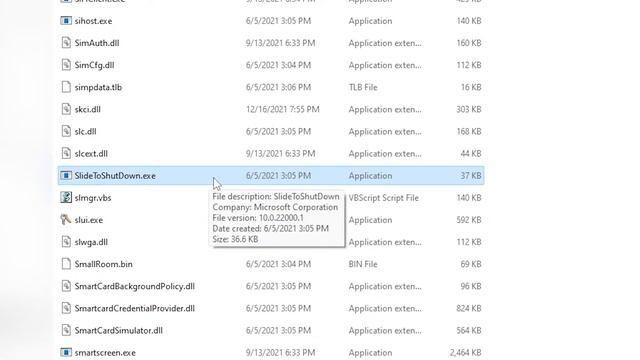Click the 2,464 KB size of smartscreen.exe
Viewport: 640px width, 360px height.
tap(465, 353)
